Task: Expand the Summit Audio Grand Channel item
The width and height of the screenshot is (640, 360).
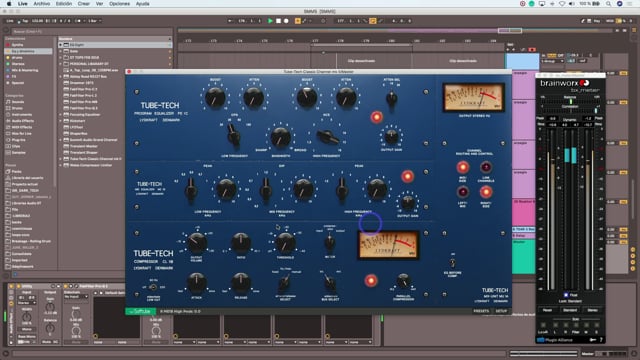Action: [61, 140]
